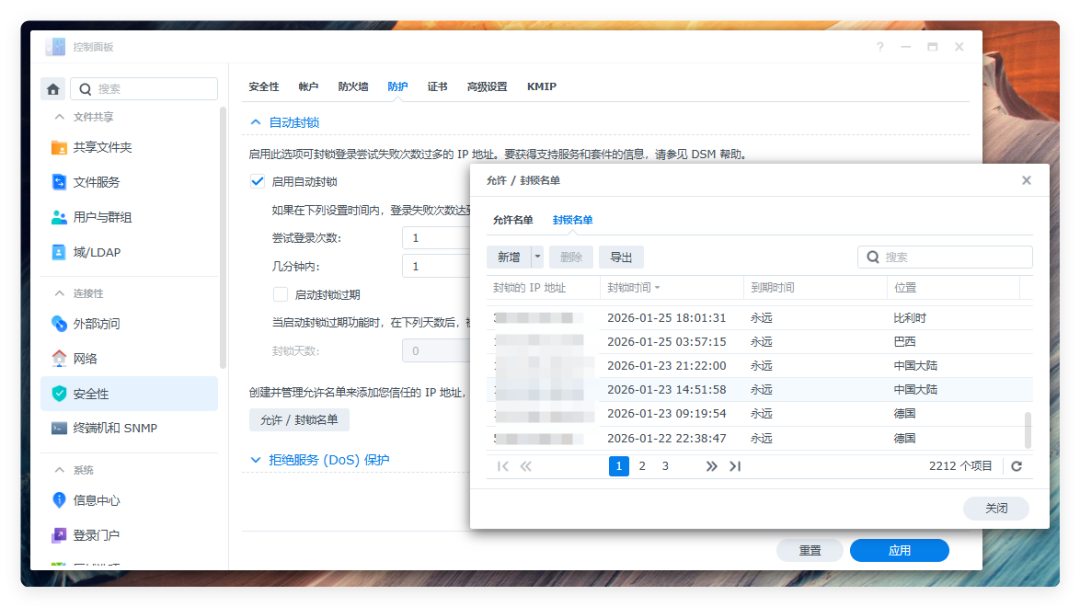Click the 新增 button

tap(509, 257)
